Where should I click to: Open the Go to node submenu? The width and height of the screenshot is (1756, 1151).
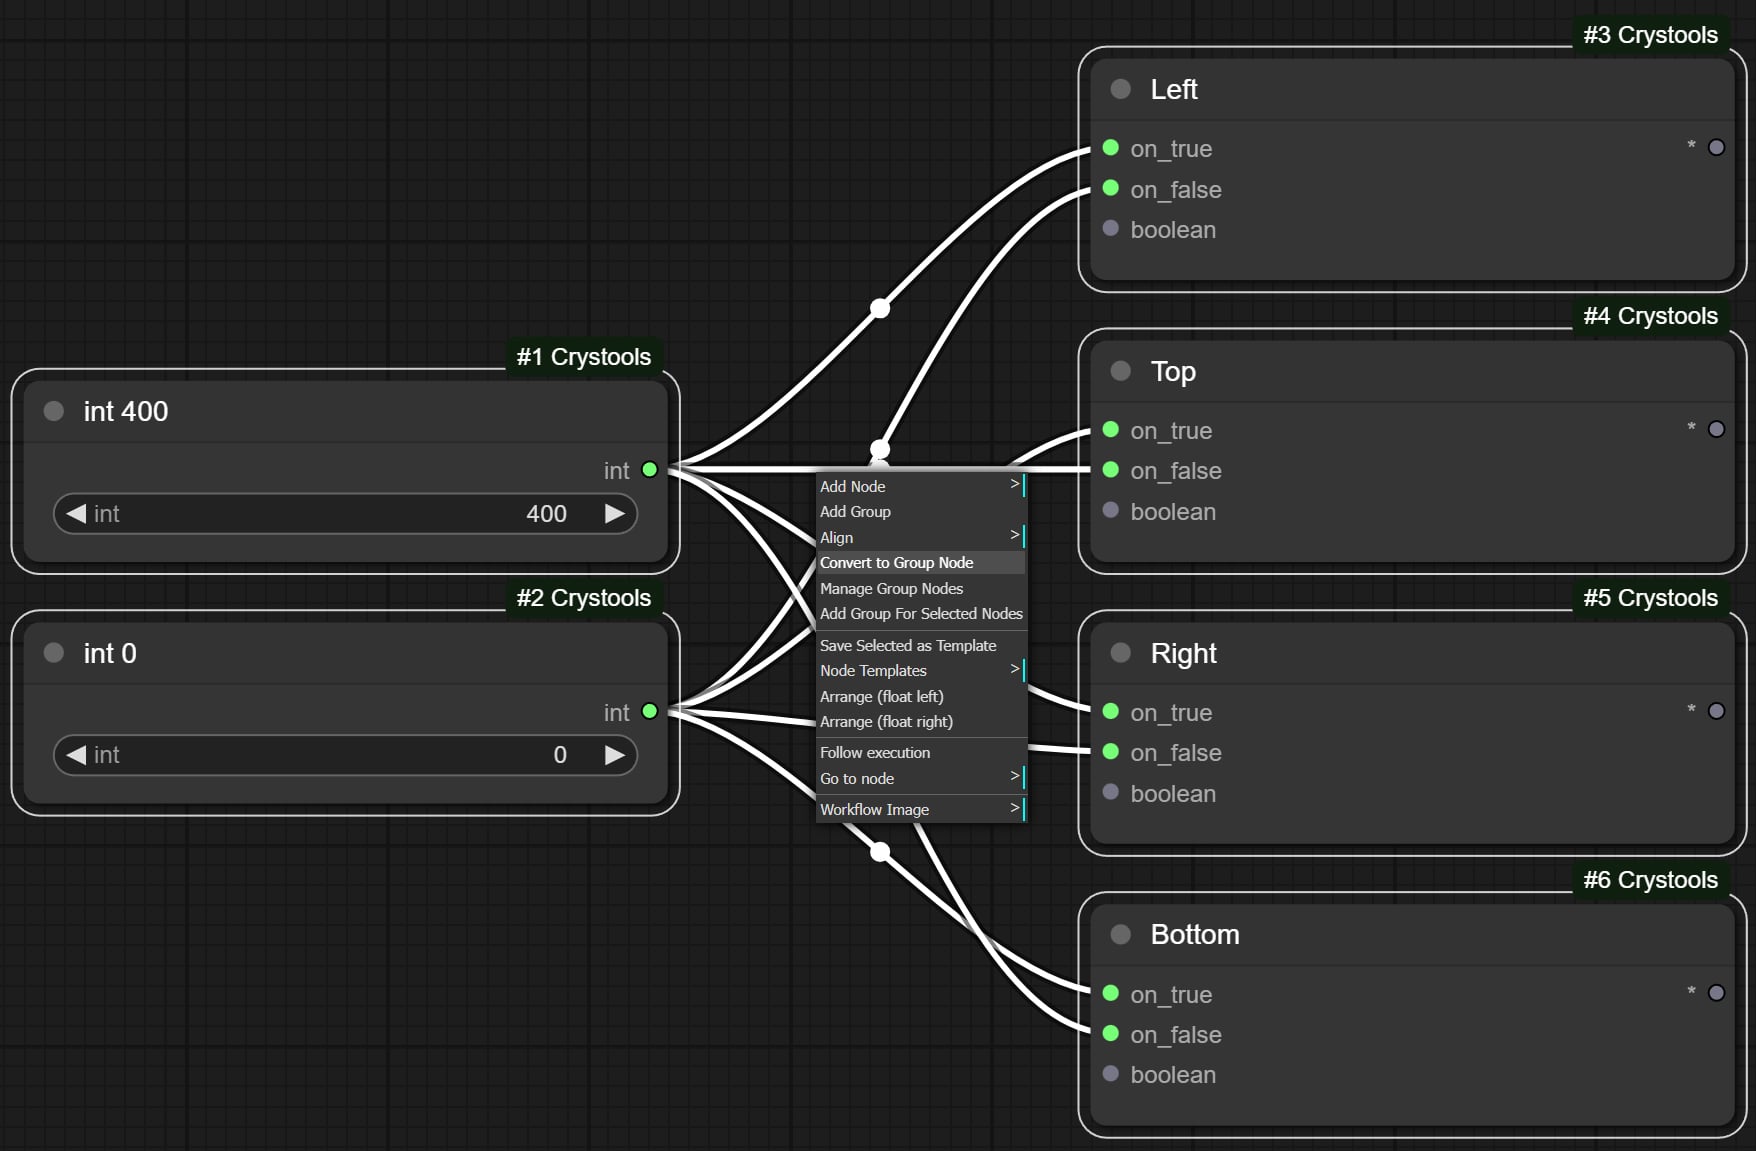point(921,778)
